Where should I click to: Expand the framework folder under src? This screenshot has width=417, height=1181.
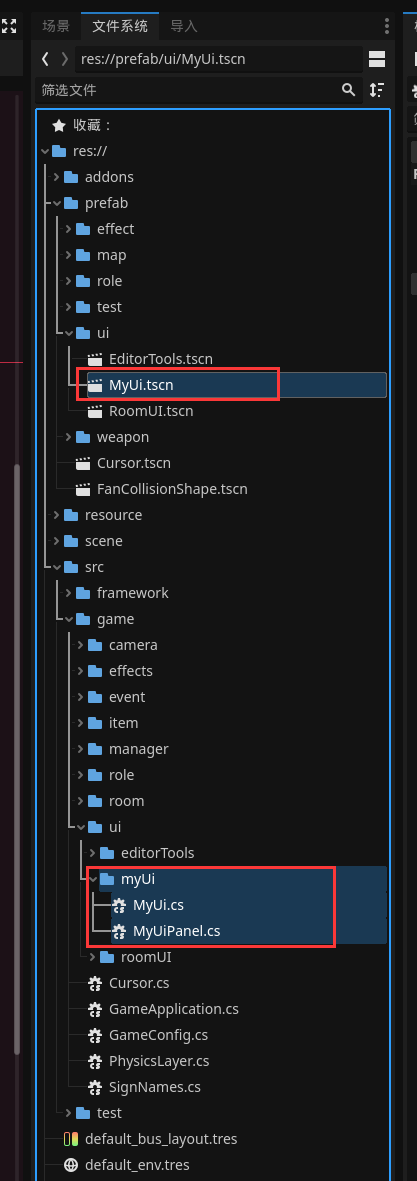[x=68, y=593]
